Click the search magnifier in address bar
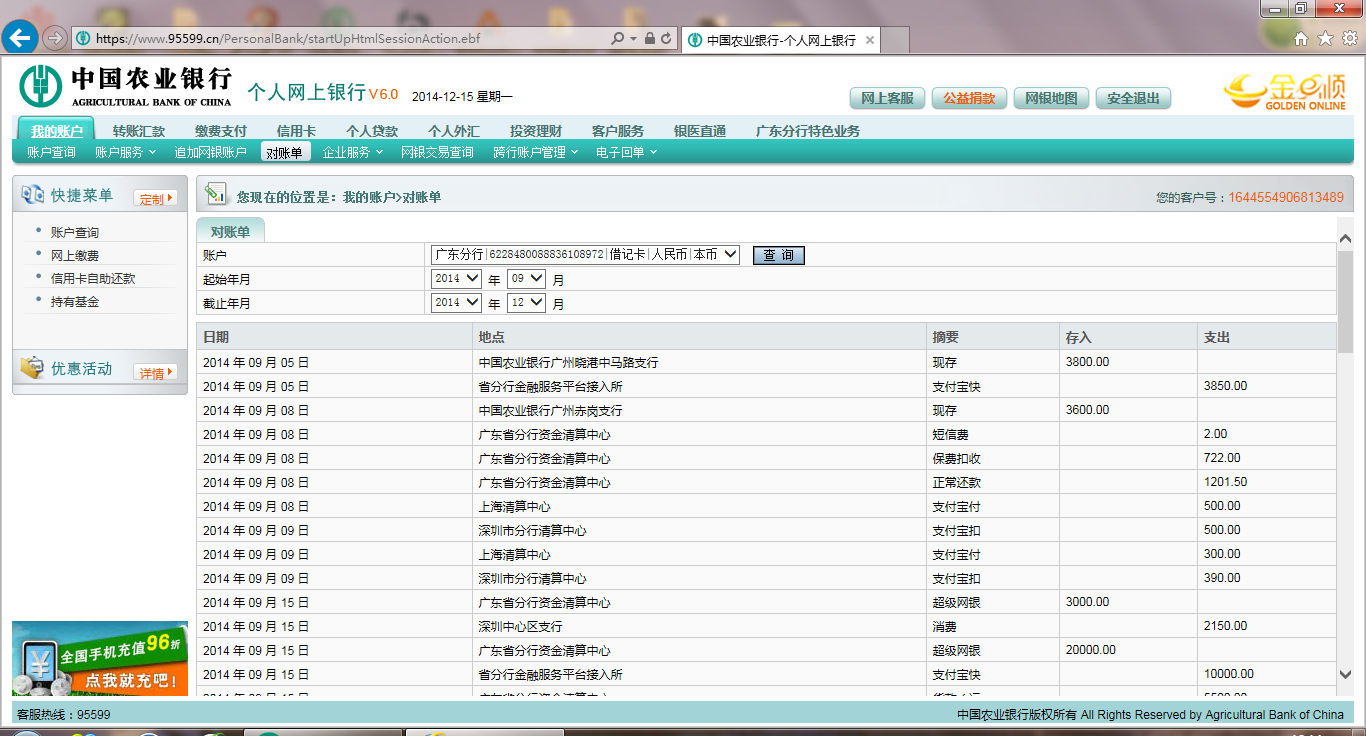Viewport: 1366px width, 736px height. pyautogui.click(x=618, y=39)
